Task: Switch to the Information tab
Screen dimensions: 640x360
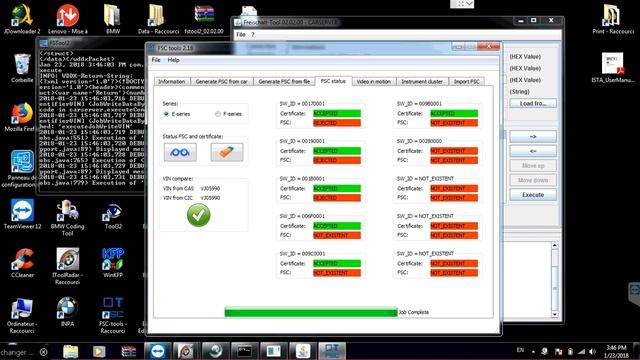Action: click(x=171, y=81)
